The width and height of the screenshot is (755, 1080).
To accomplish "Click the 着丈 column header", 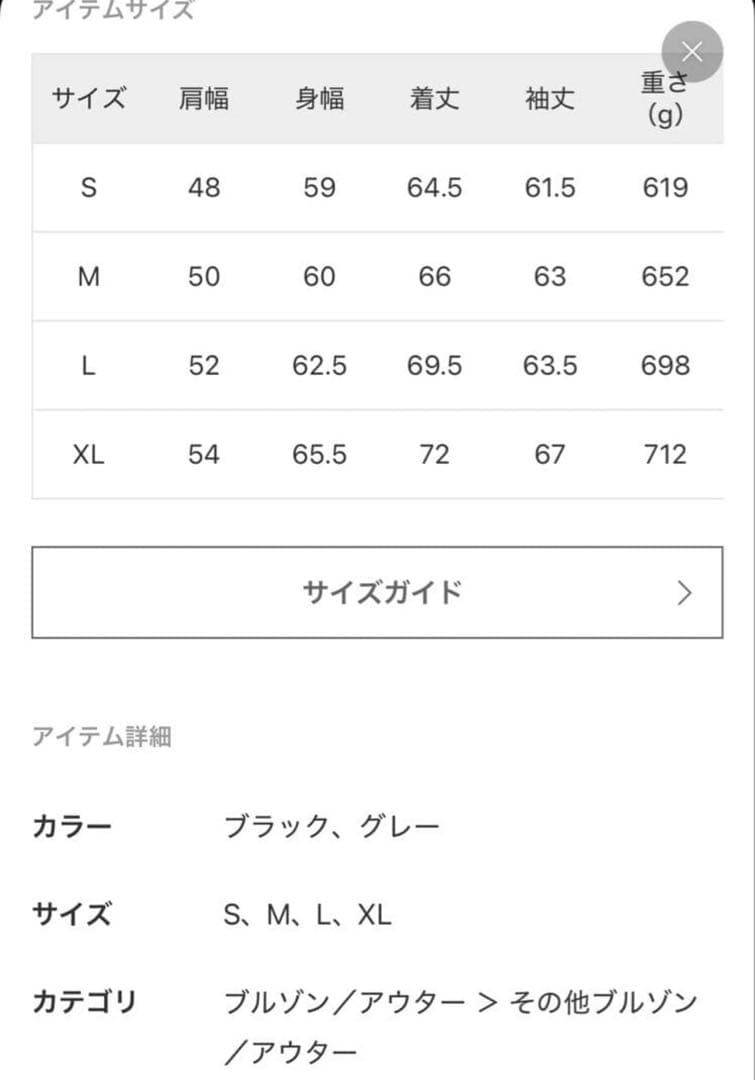I will click(434, 100).
